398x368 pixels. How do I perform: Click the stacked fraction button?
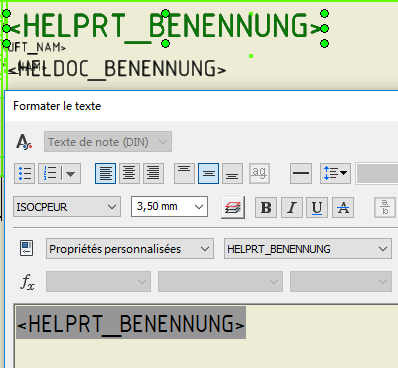pos(385,208)
